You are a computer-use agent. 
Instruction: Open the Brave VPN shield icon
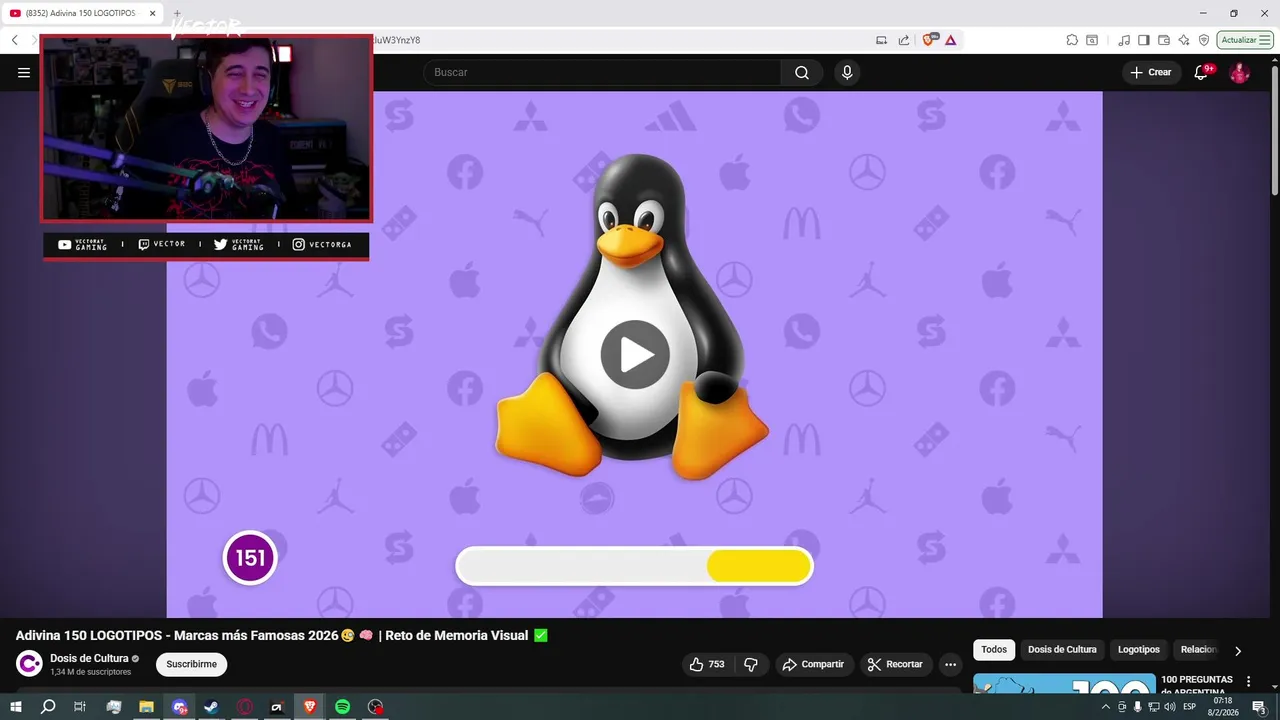coord(1204,40)
